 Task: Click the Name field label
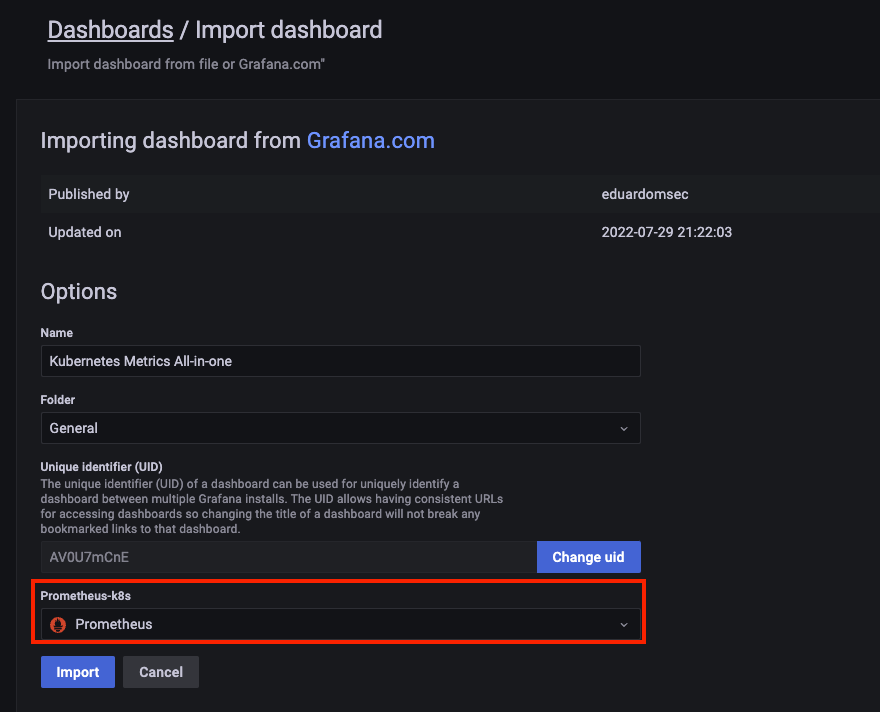point(56,333)
